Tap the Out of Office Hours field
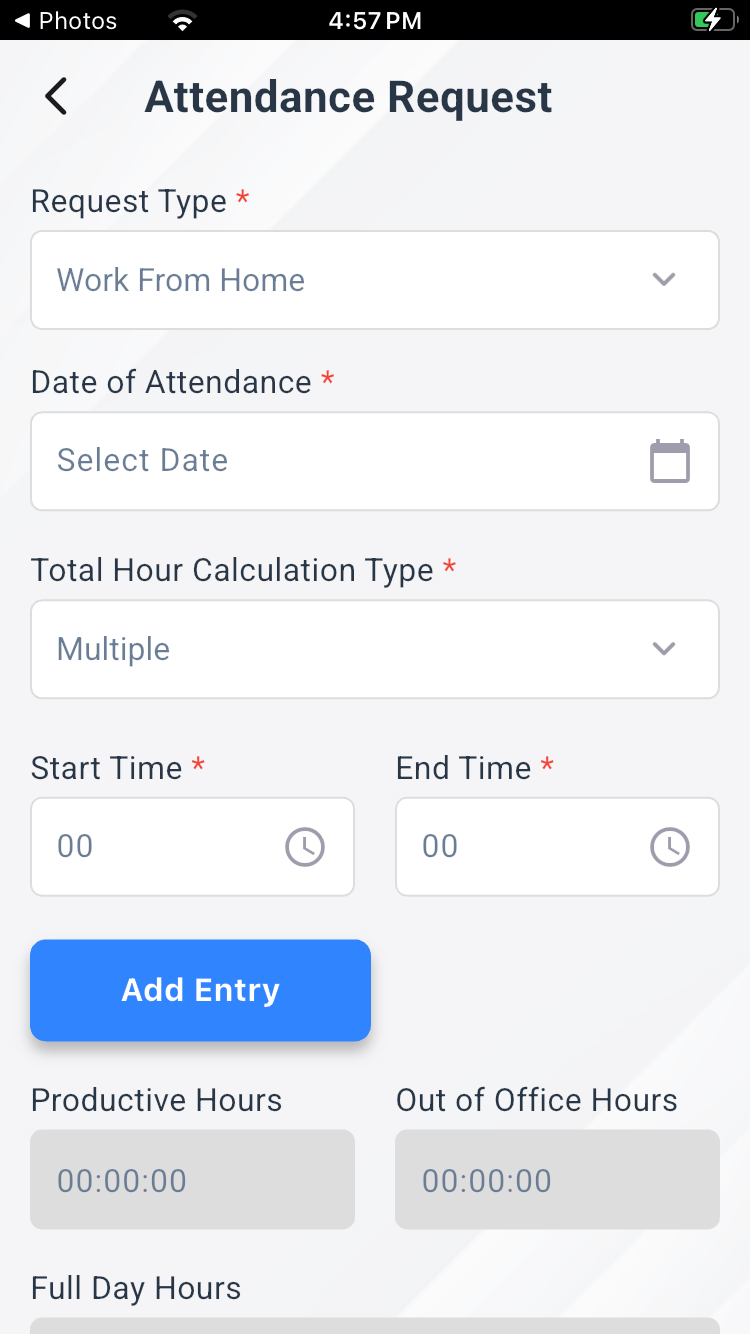Screen dimensions: 750x1334 click(557, 1180)
